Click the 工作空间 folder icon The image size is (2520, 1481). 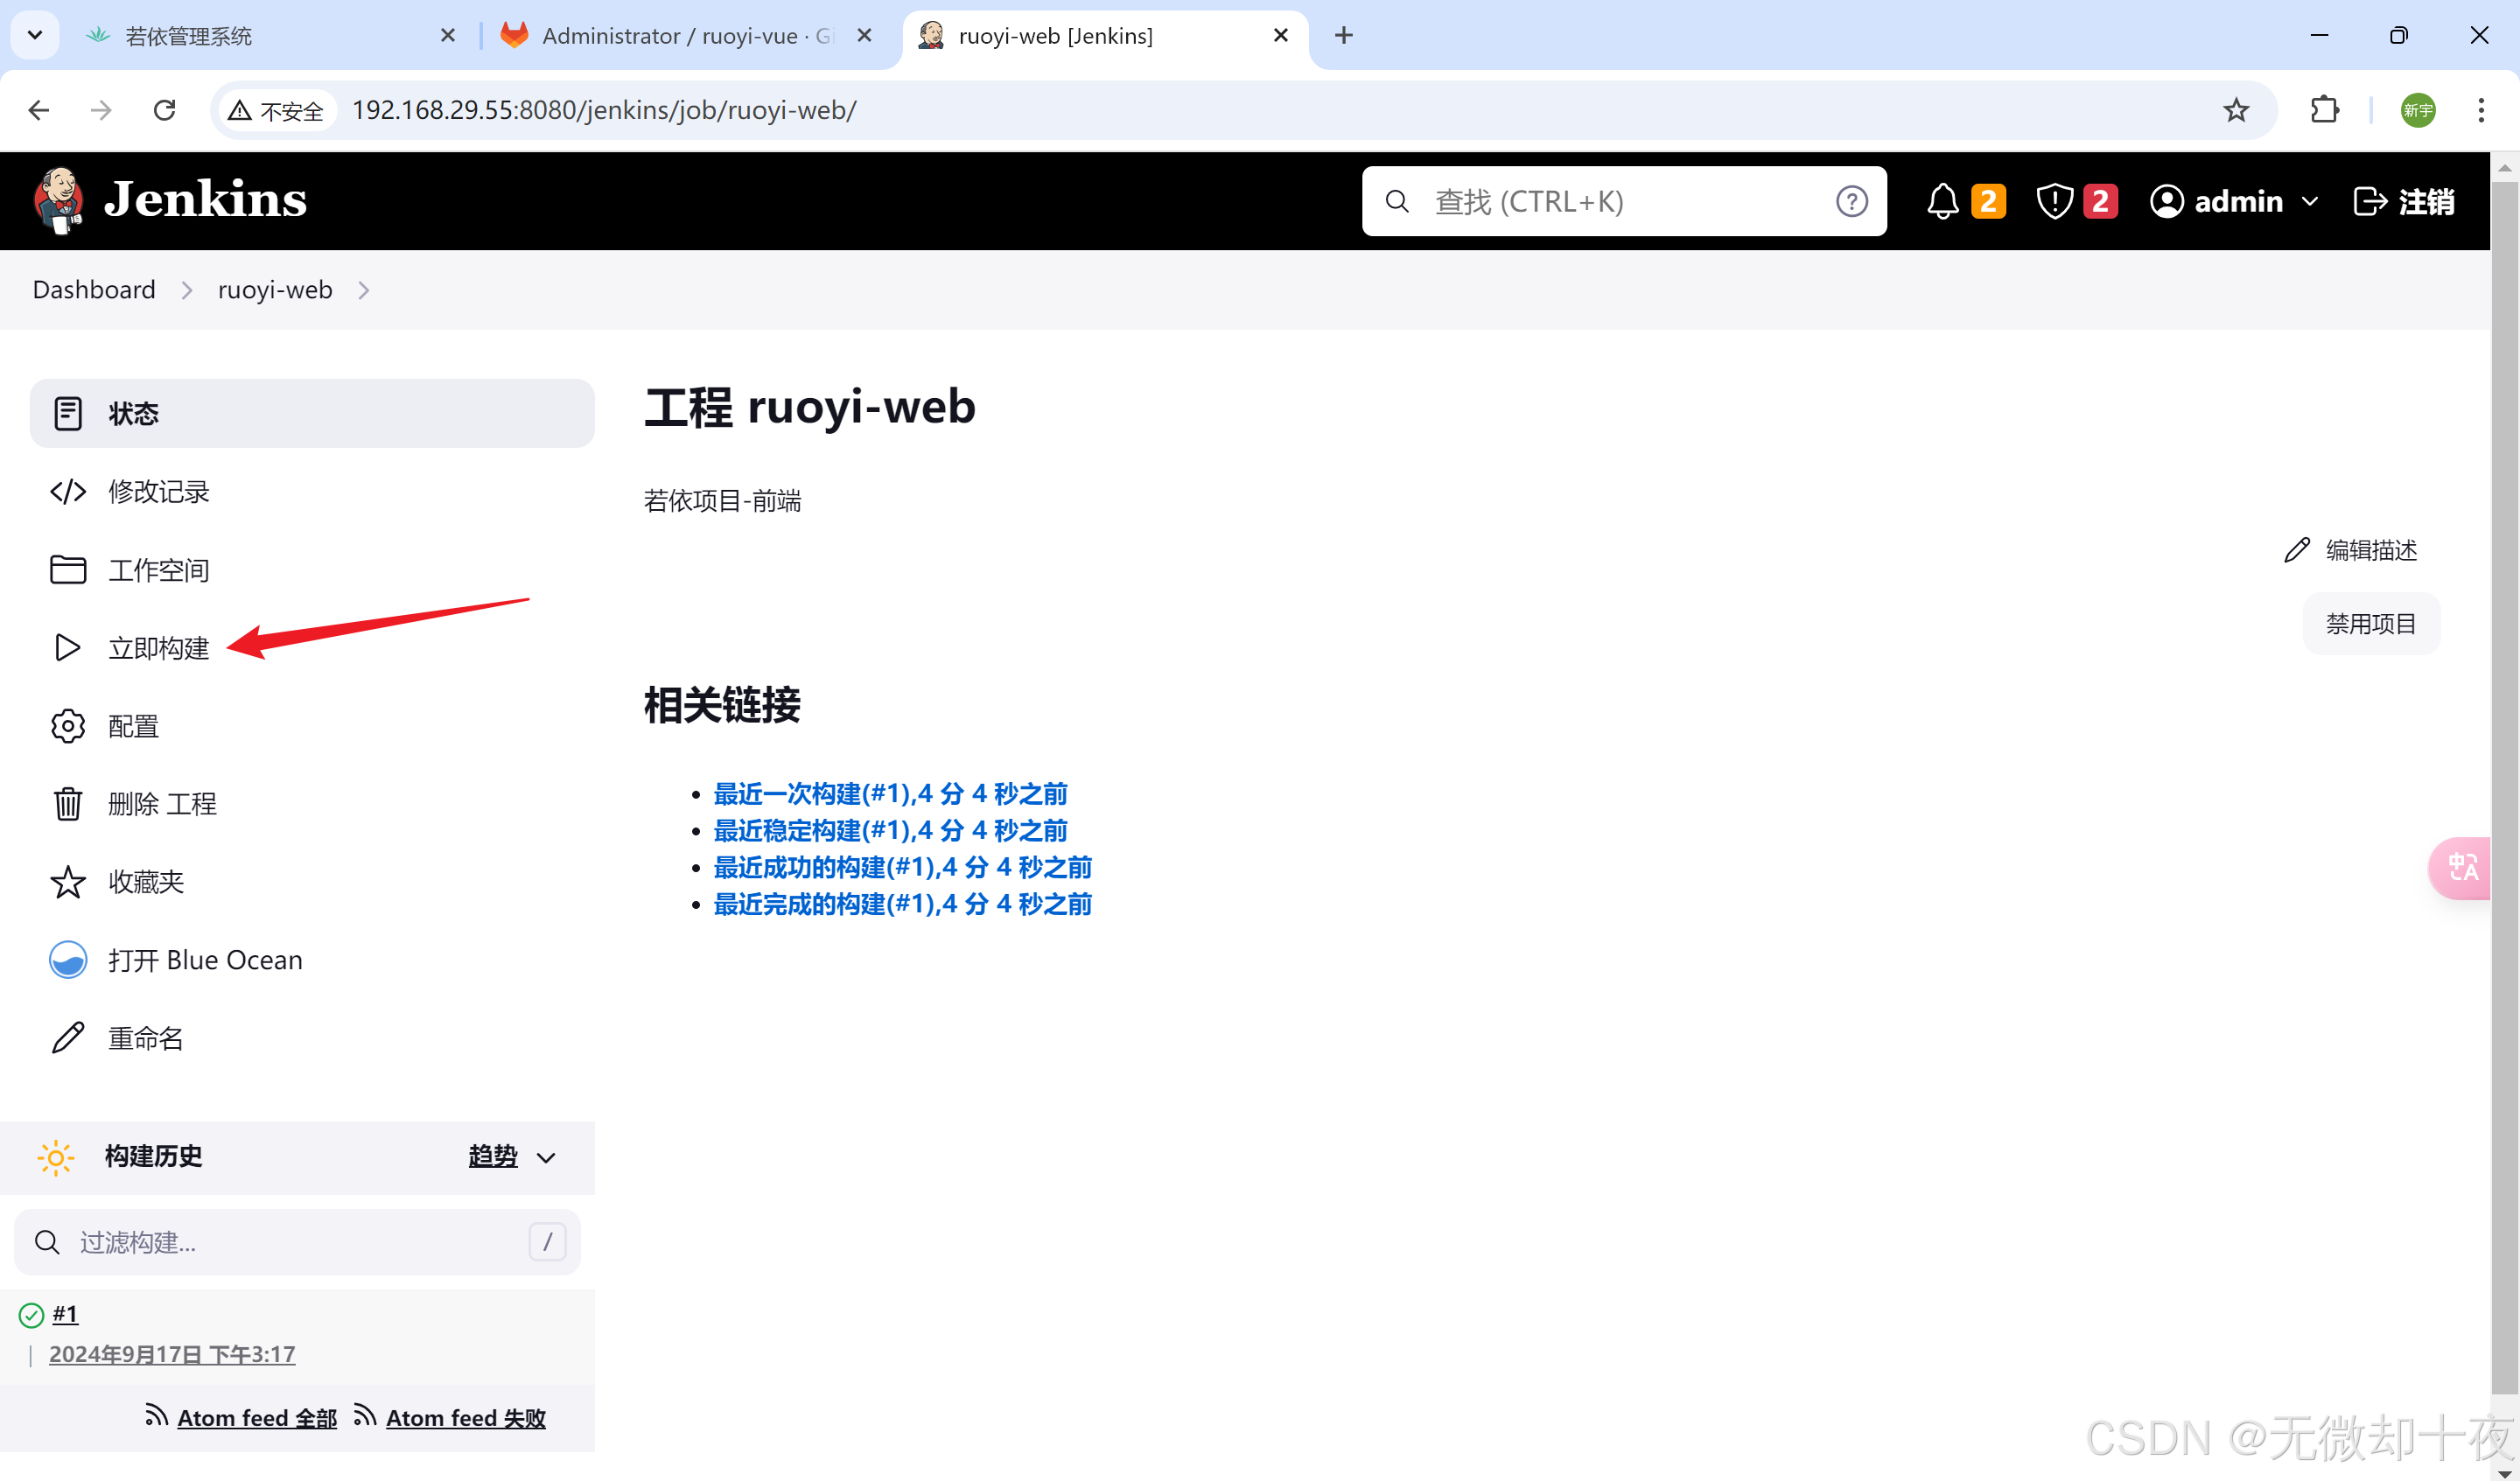67,570
